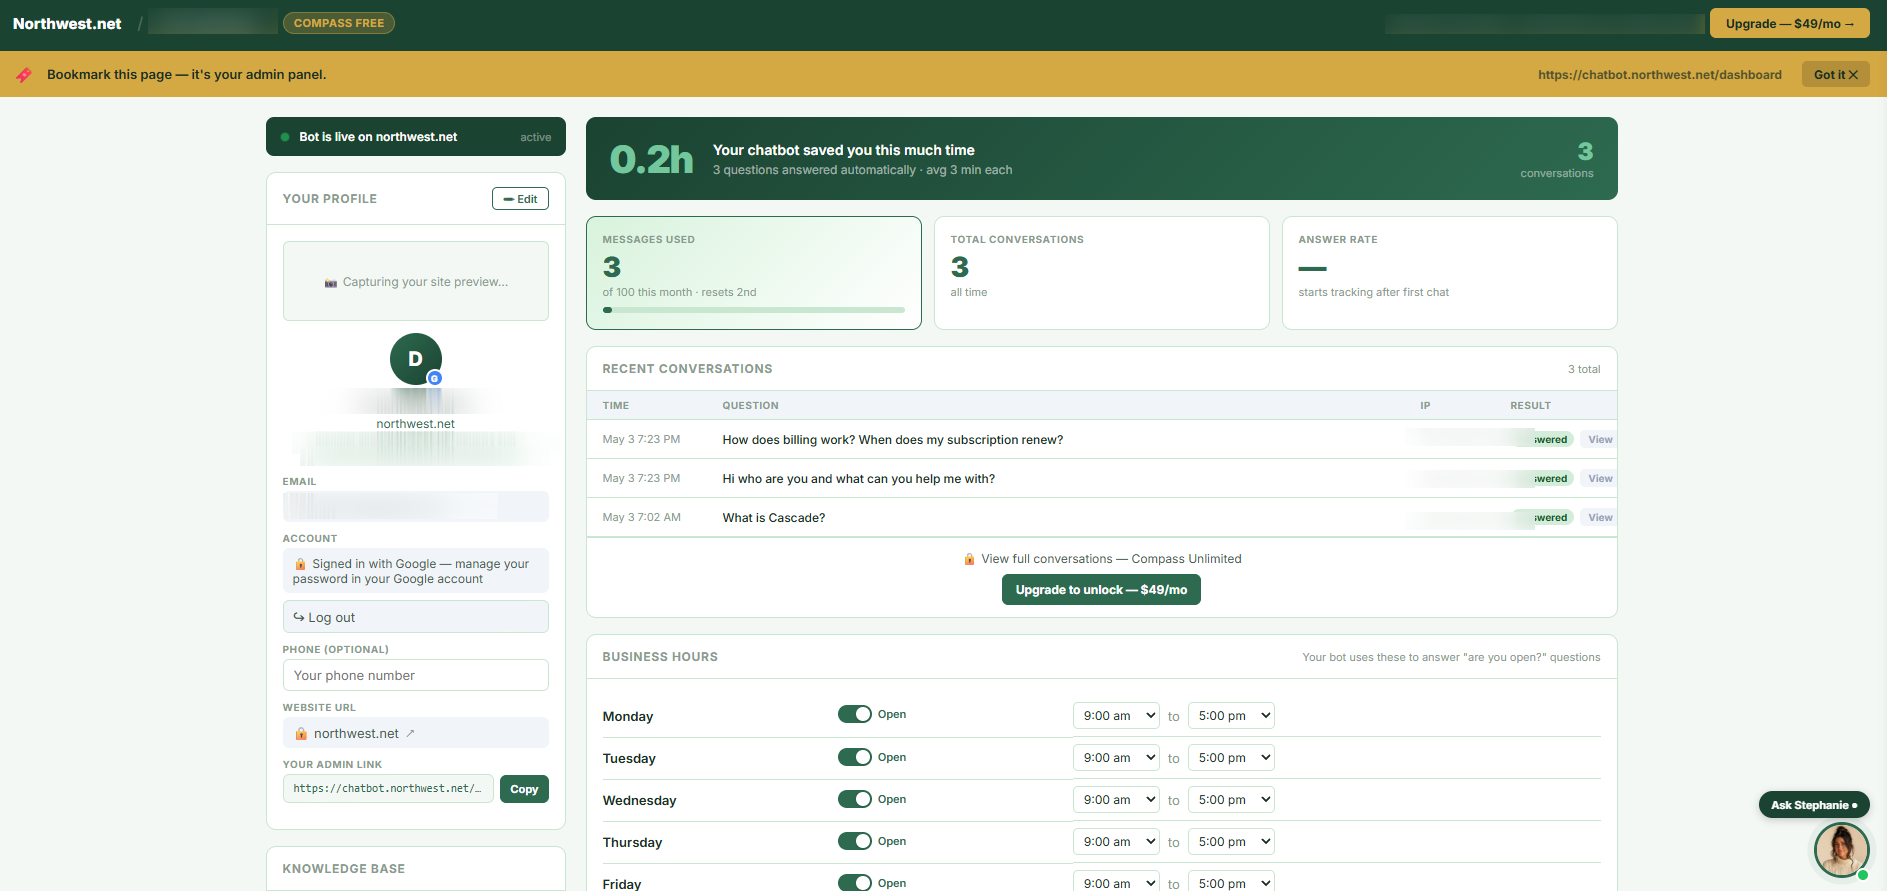View the 'What is Cascade?' conversation
The width and height of the screenshot is (1887, 891).
1600,517
